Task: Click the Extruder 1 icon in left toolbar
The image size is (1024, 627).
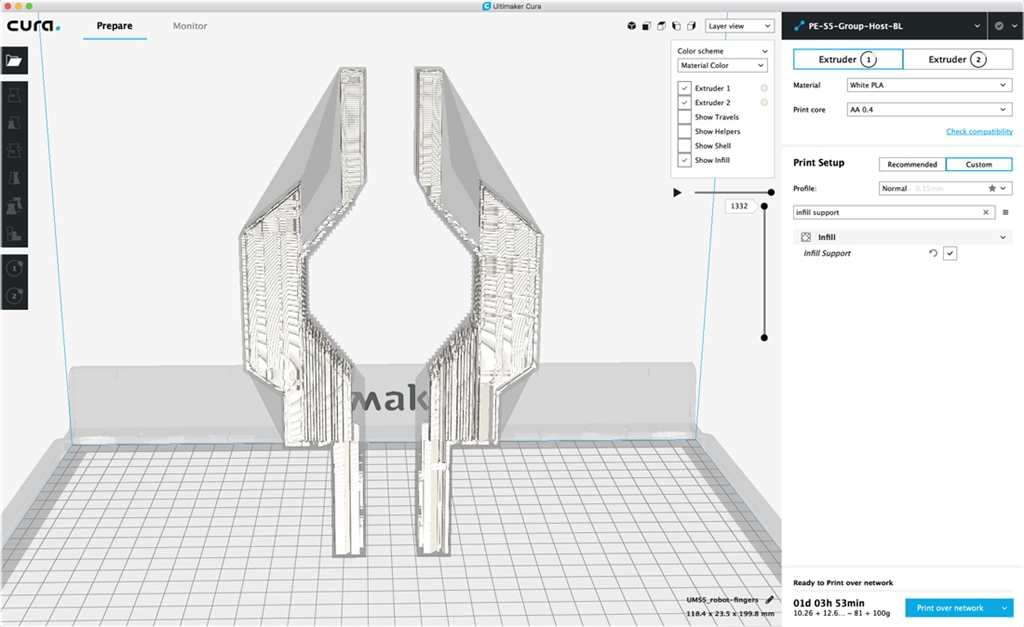Action: (14, 269)
